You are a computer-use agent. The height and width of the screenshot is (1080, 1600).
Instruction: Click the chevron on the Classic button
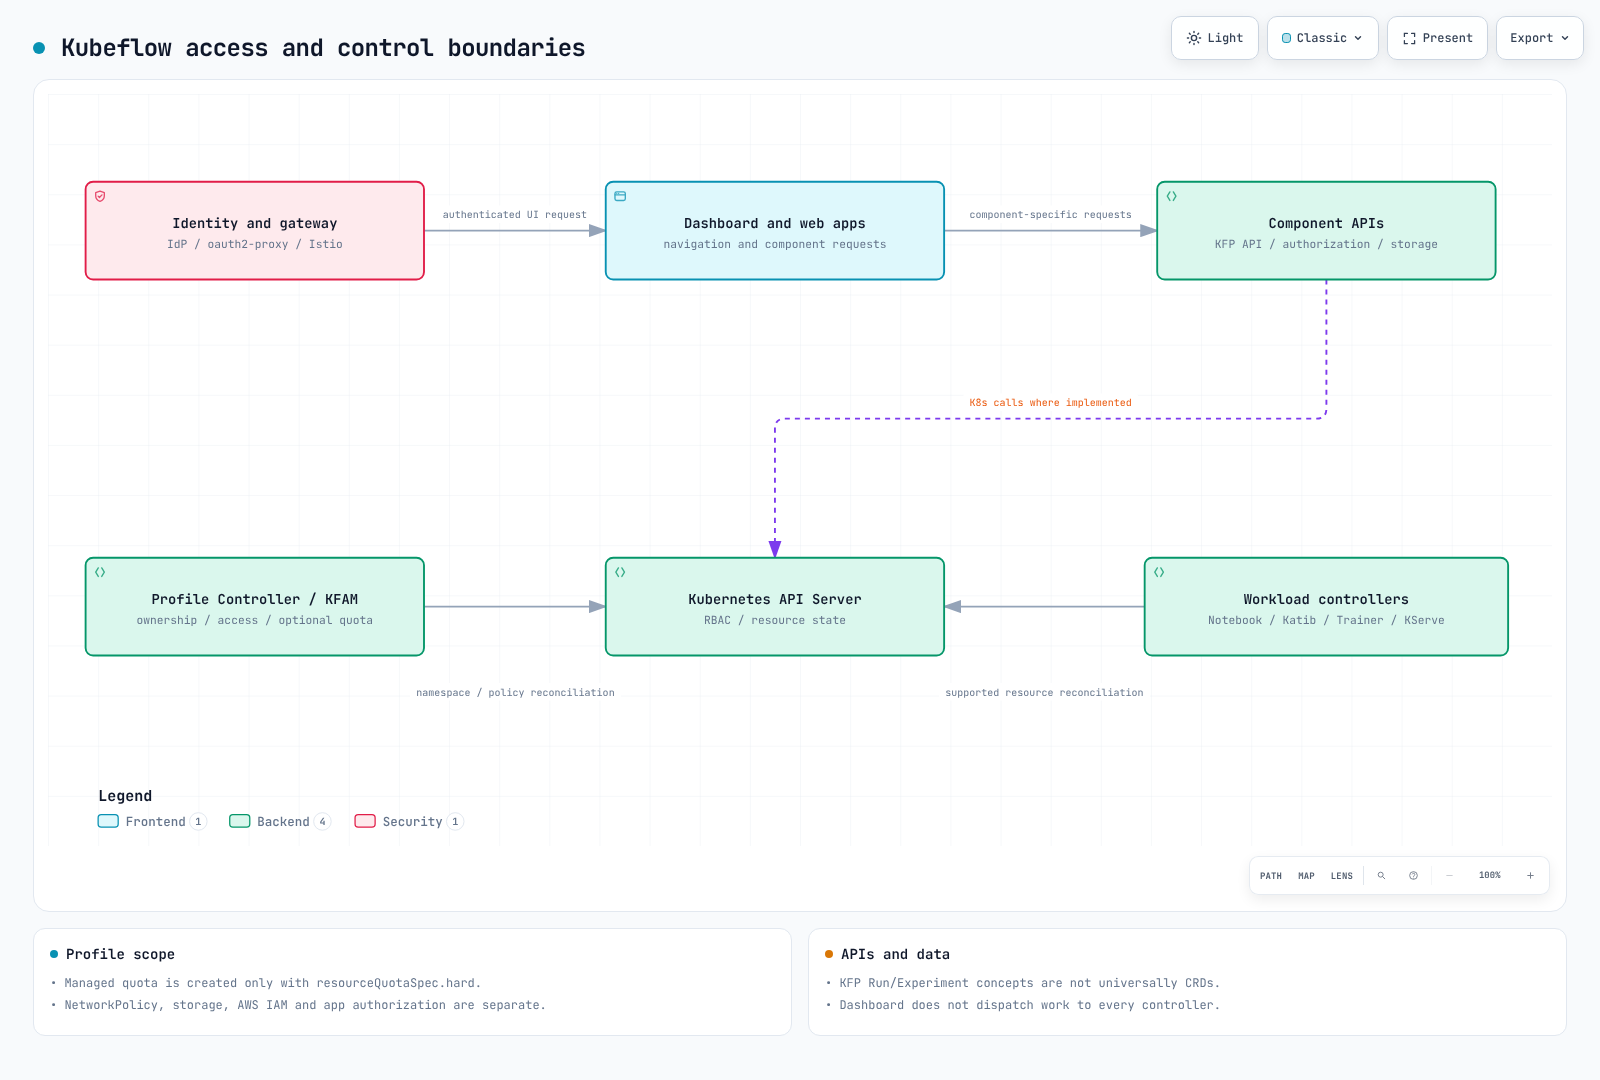(x=1358, y=38)
